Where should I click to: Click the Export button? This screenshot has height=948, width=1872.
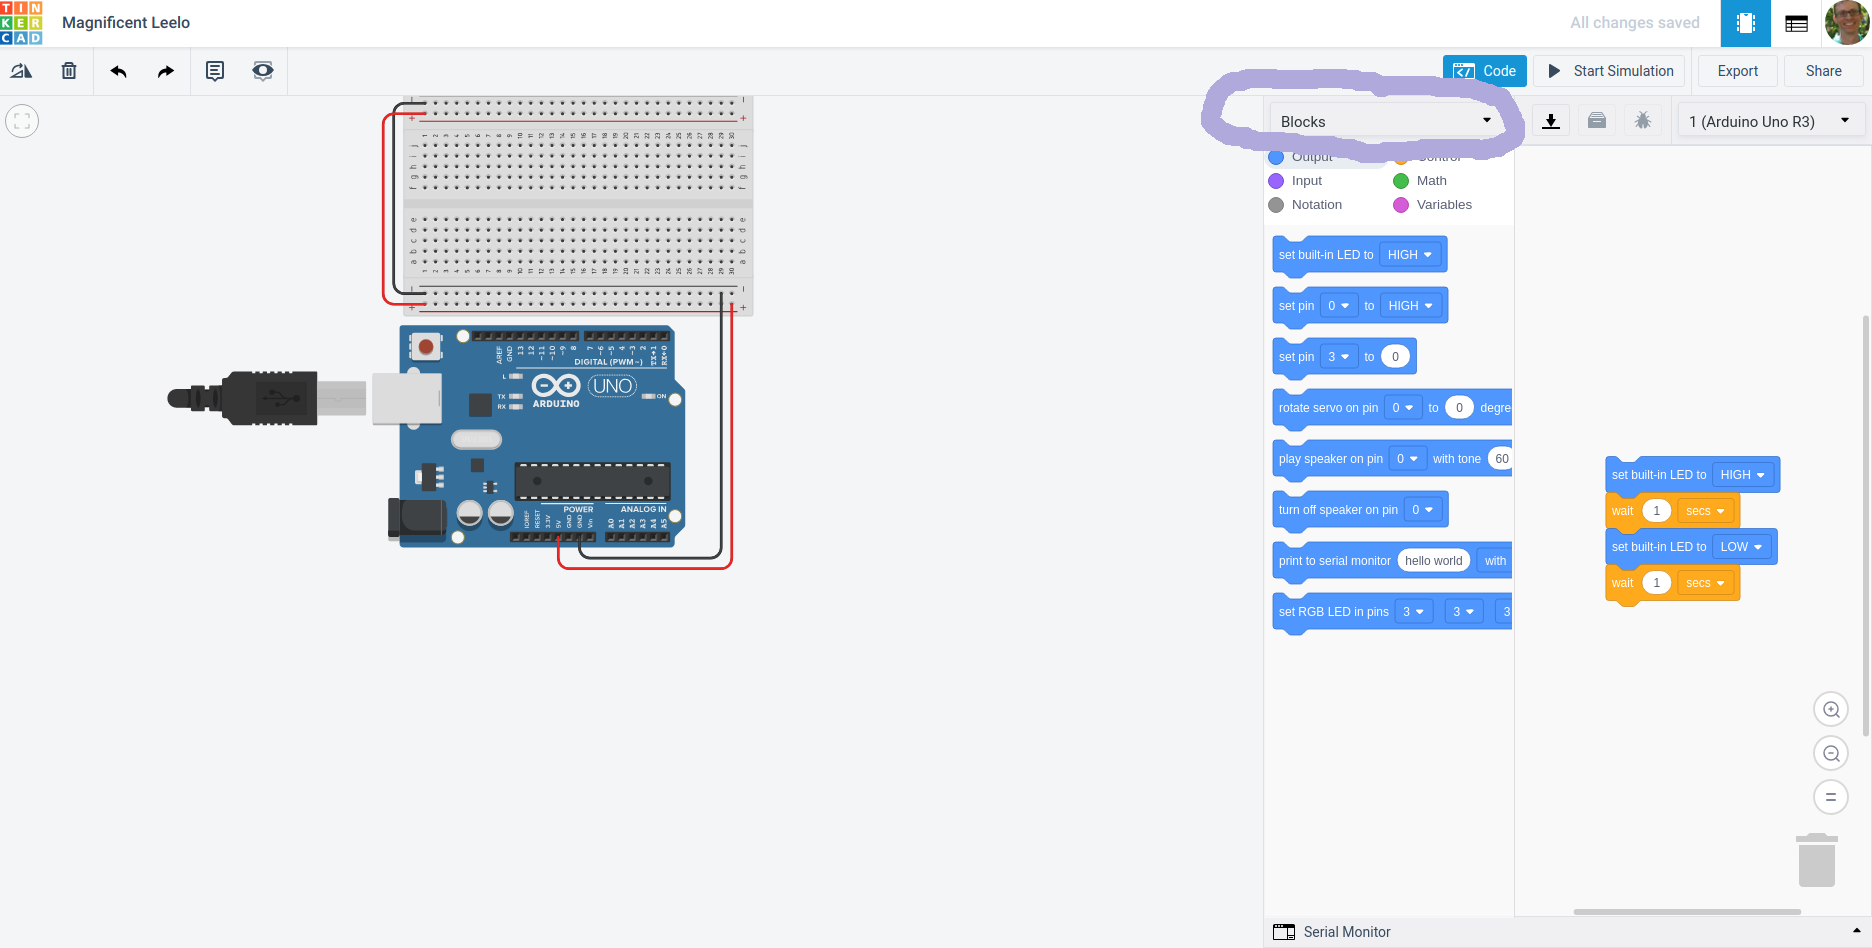coord(1738,71)
